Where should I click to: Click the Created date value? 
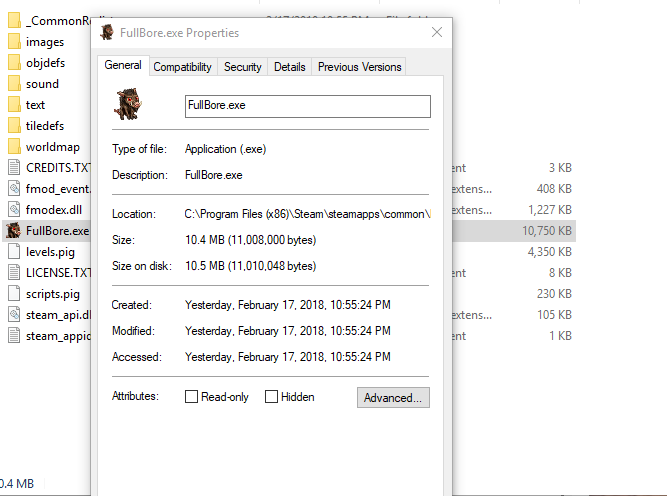pyautogui.click(x=288, y=305)
